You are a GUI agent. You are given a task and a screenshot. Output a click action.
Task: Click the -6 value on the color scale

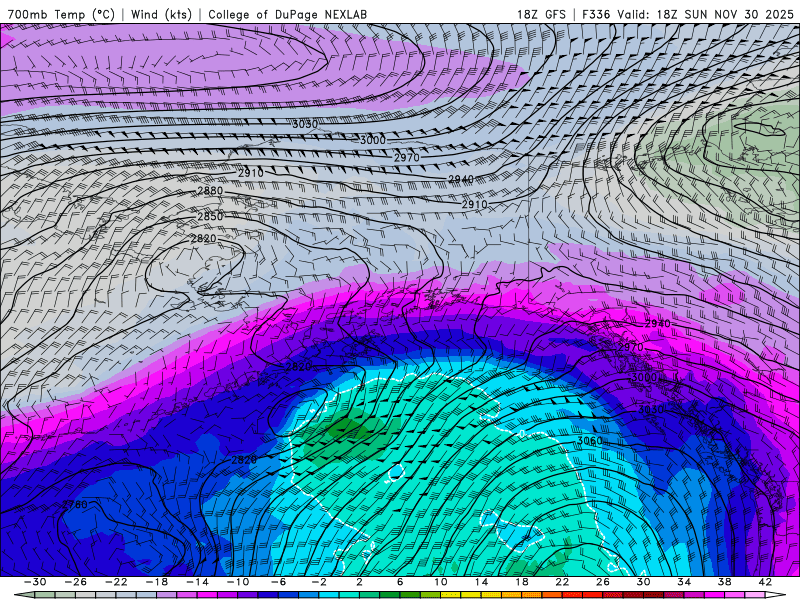[278, 582]
